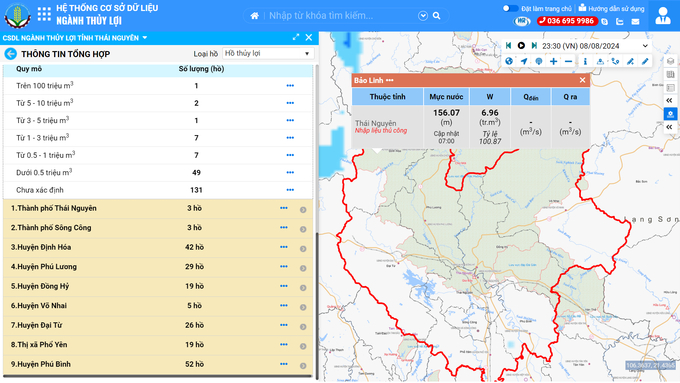The height and width of the screenshot is (383, 680).
Task: Open the table list sidebar icon
Action: click(670, 88)
